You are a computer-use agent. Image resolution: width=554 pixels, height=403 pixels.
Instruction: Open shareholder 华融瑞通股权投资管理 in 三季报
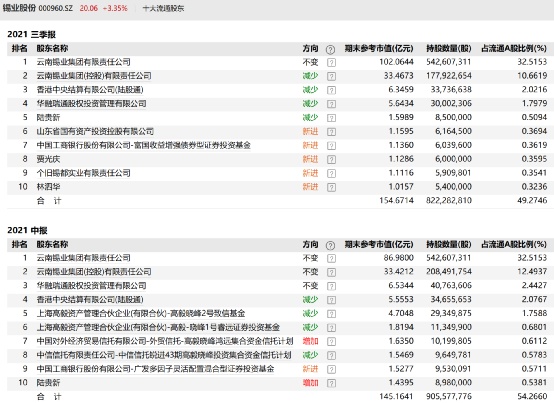point(92,104)
